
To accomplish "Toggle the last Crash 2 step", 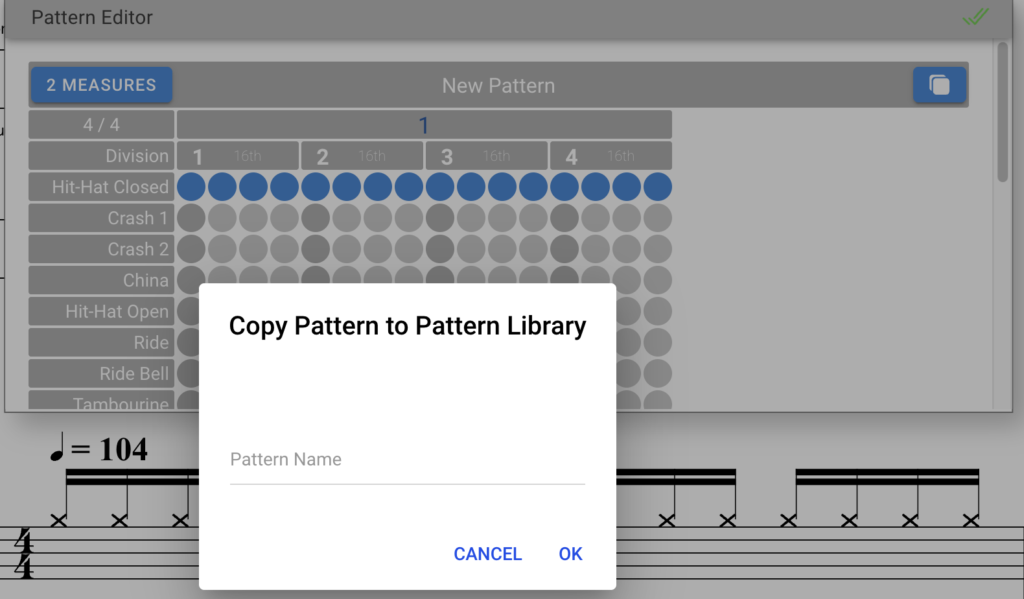I will [x=658, y=249].
